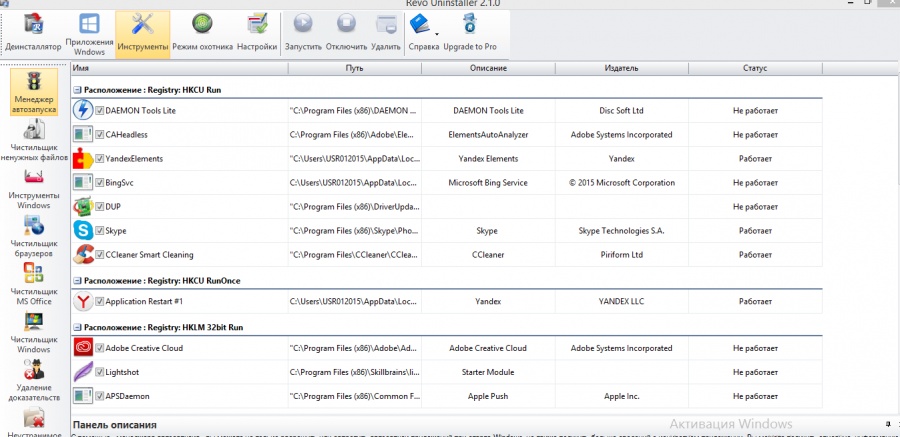This screenshot has width=900, height=437.
Task: Select the Skype Technologies S.A. publisher cell
Action: coord(622,230)
